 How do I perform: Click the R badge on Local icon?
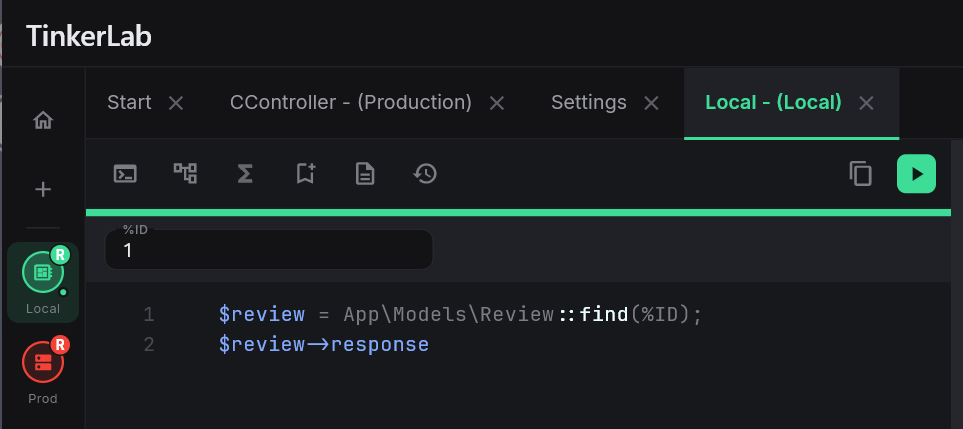pos(60,255)
